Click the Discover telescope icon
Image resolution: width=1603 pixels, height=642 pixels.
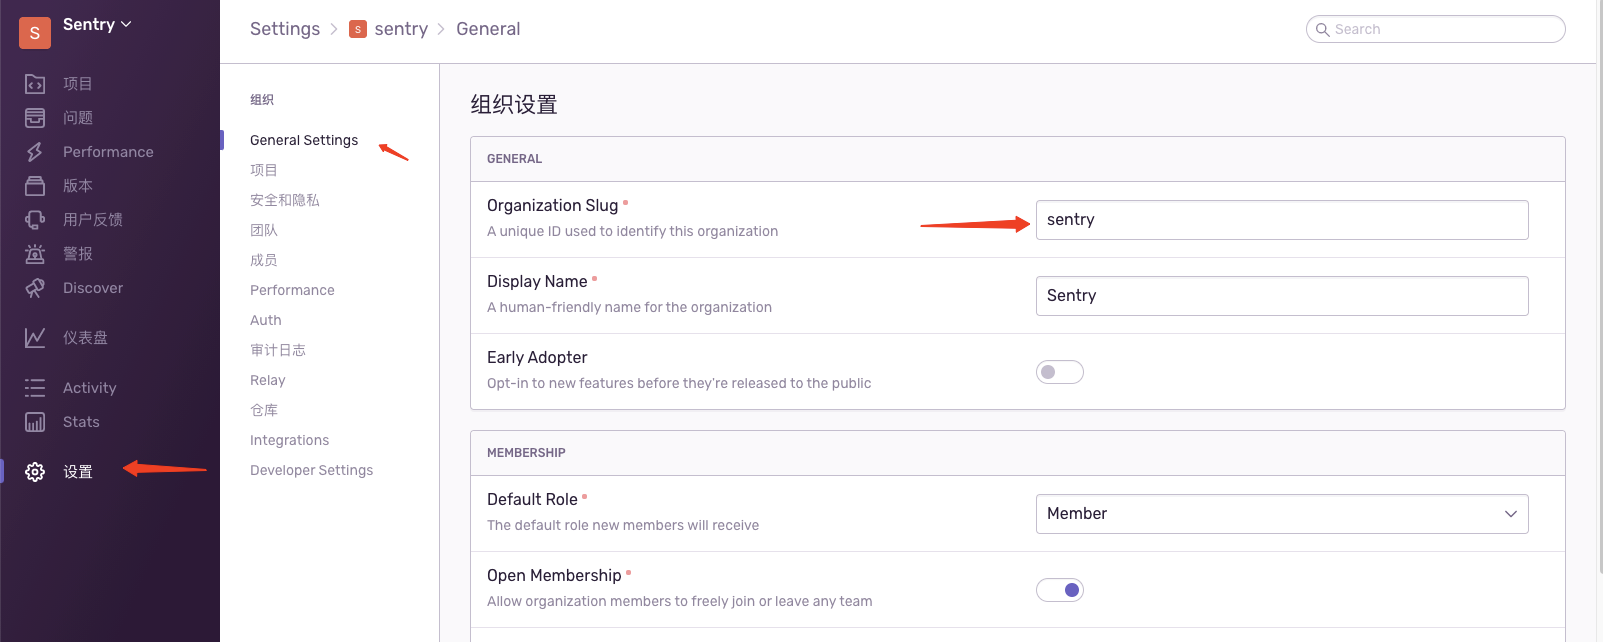[35, 288]
